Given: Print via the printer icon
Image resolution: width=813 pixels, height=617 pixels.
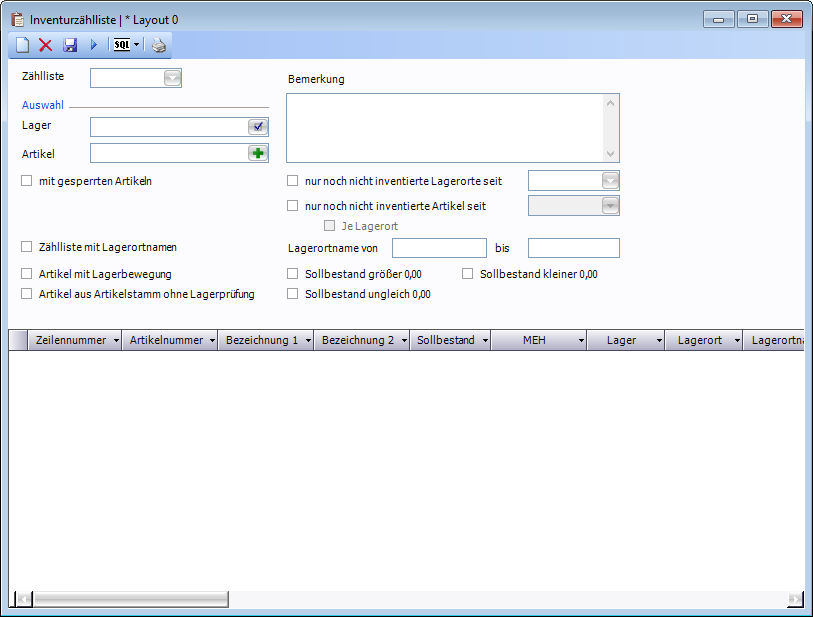Looking at the screenshot, I should coord(159,45).
